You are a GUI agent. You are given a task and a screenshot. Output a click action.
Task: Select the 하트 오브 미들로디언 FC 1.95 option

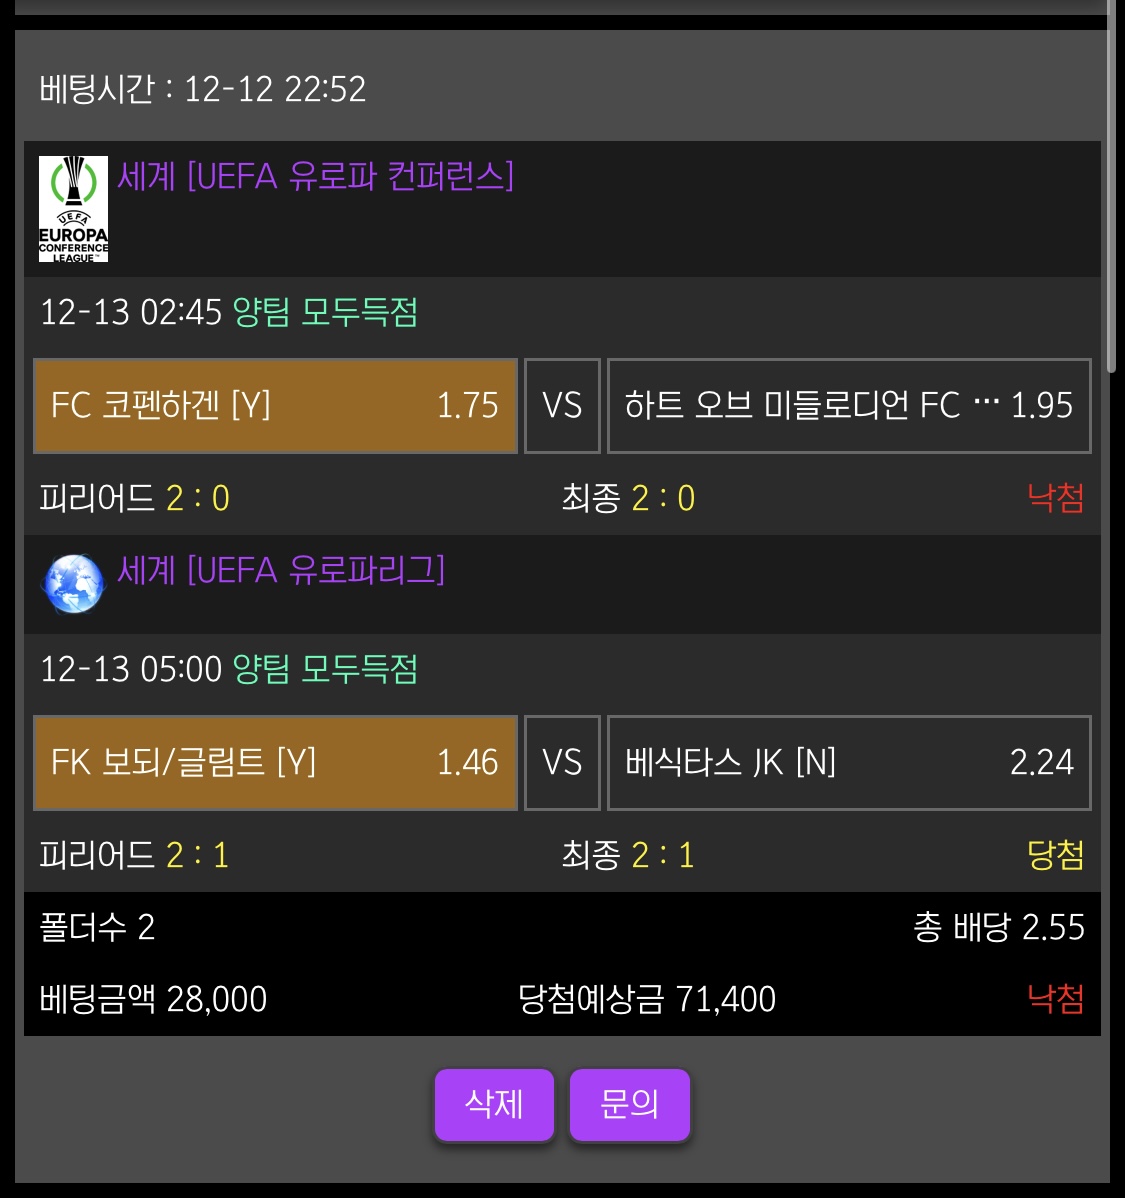[848, 406]
